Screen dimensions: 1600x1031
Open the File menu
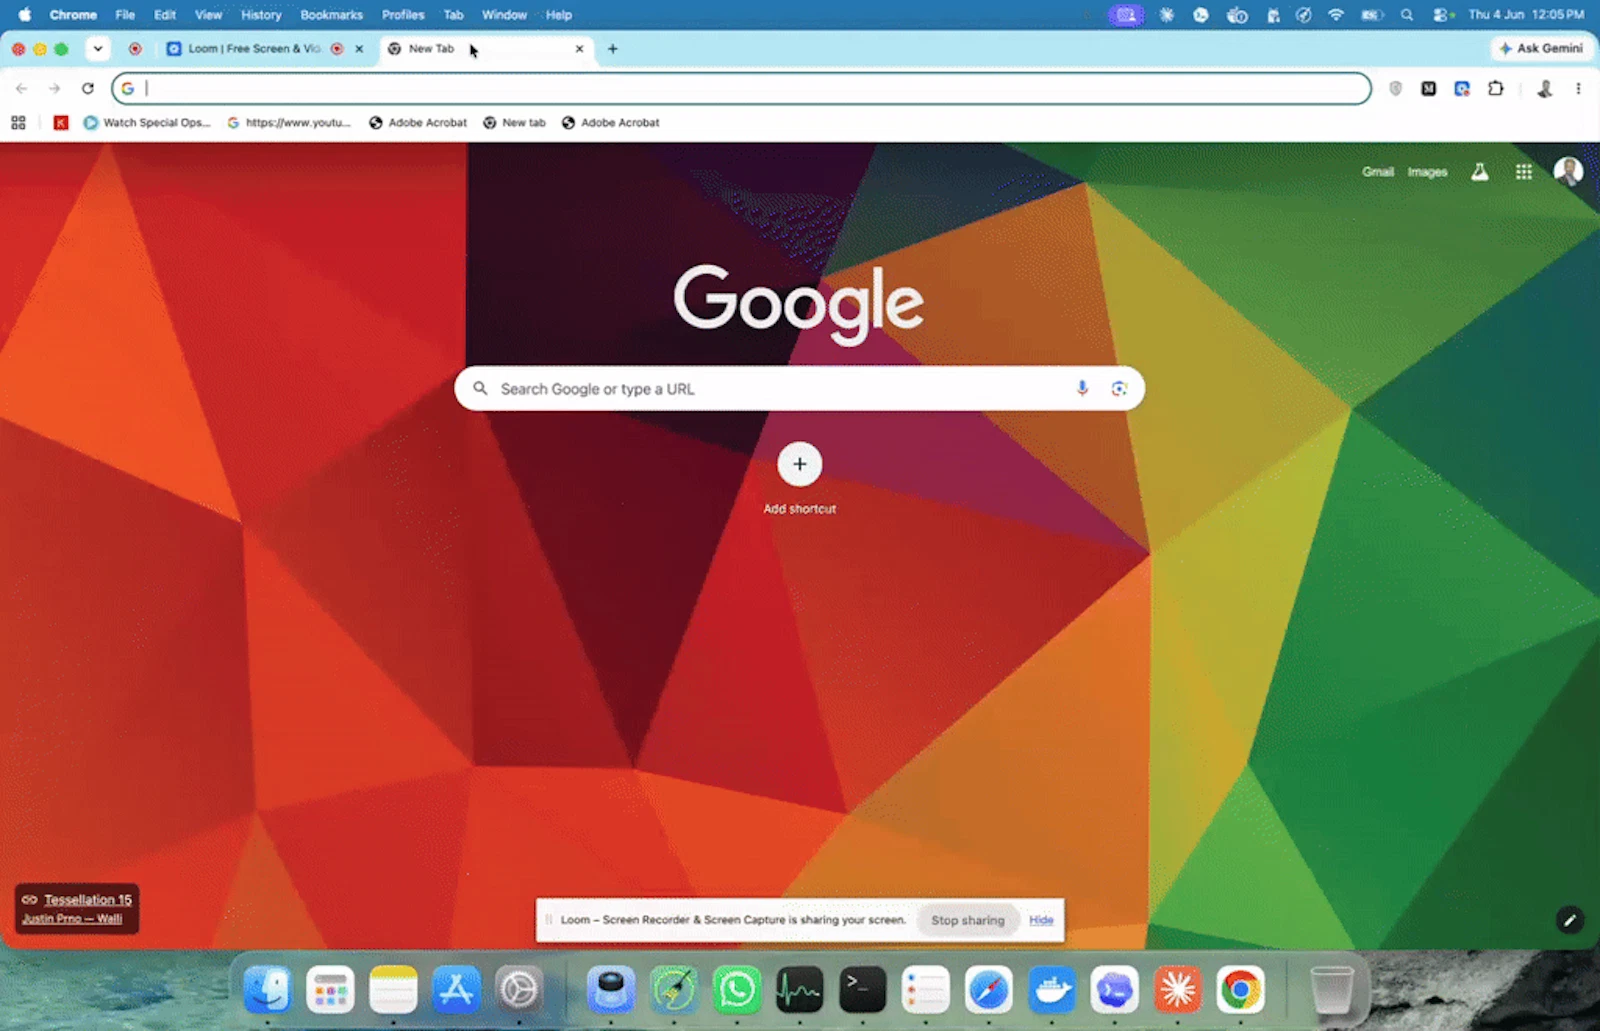(125, 15)
